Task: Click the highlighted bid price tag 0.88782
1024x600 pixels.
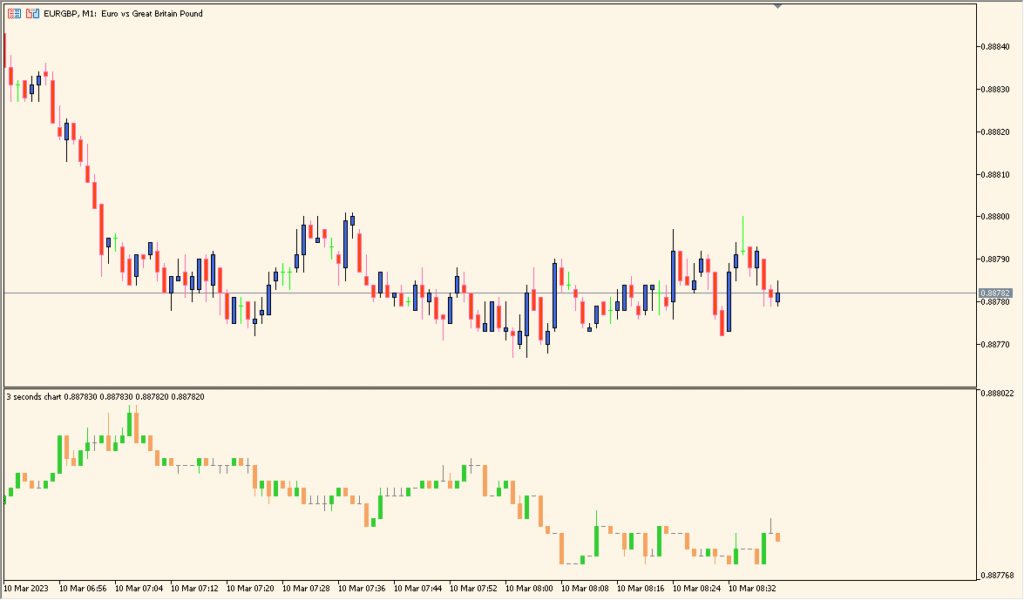Action: pyautogui.click(x=997, y=292)
